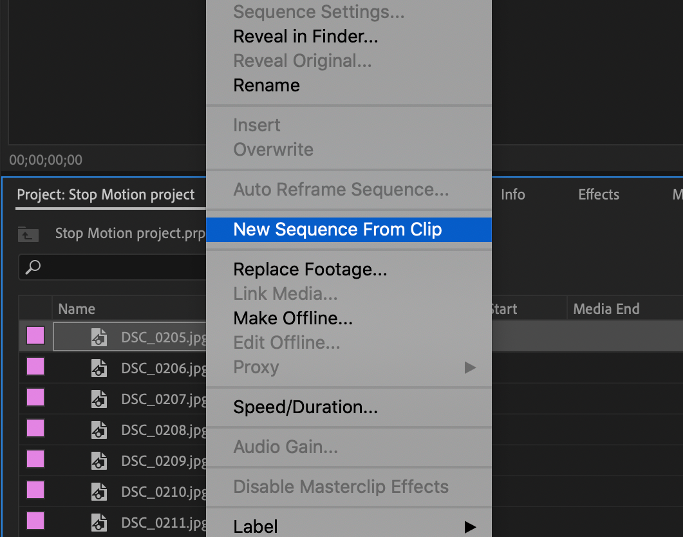Image resolution: width=683 pixels, height=537 pixels.
Task: Click the search magnifier icon
Action: coord(33,267)
